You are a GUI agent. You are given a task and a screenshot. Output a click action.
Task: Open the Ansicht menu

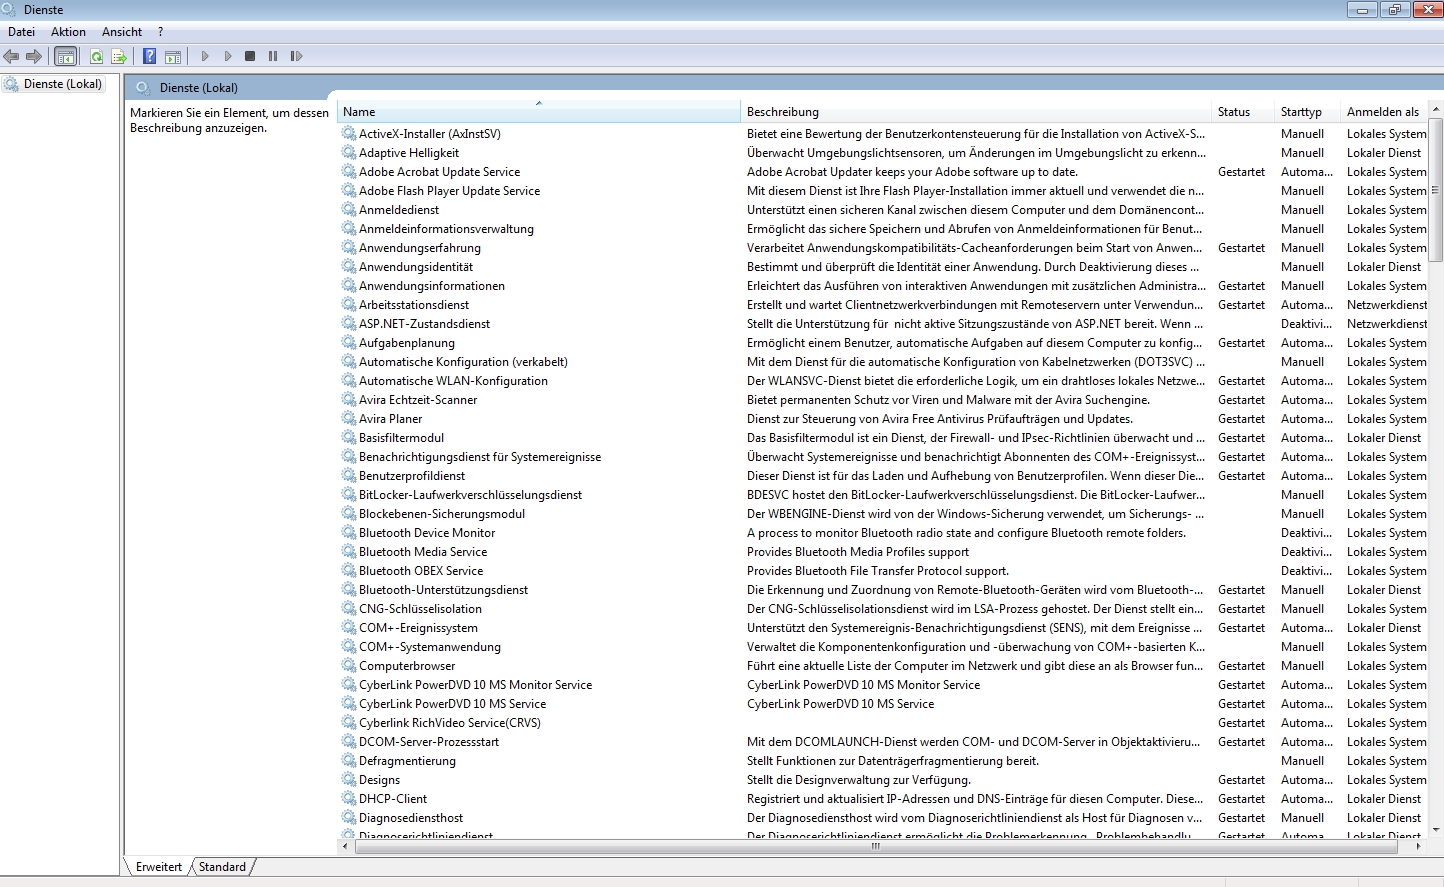(x=122, y=32)
